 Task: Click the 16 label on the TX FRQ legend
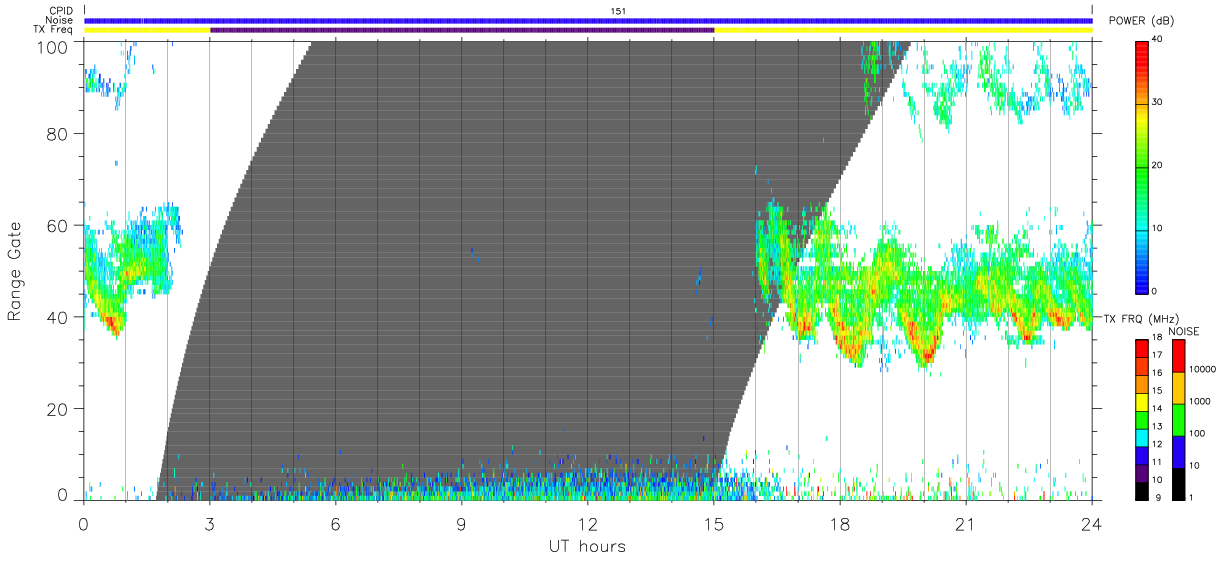pyautogui.click(x=1157, y=375)
